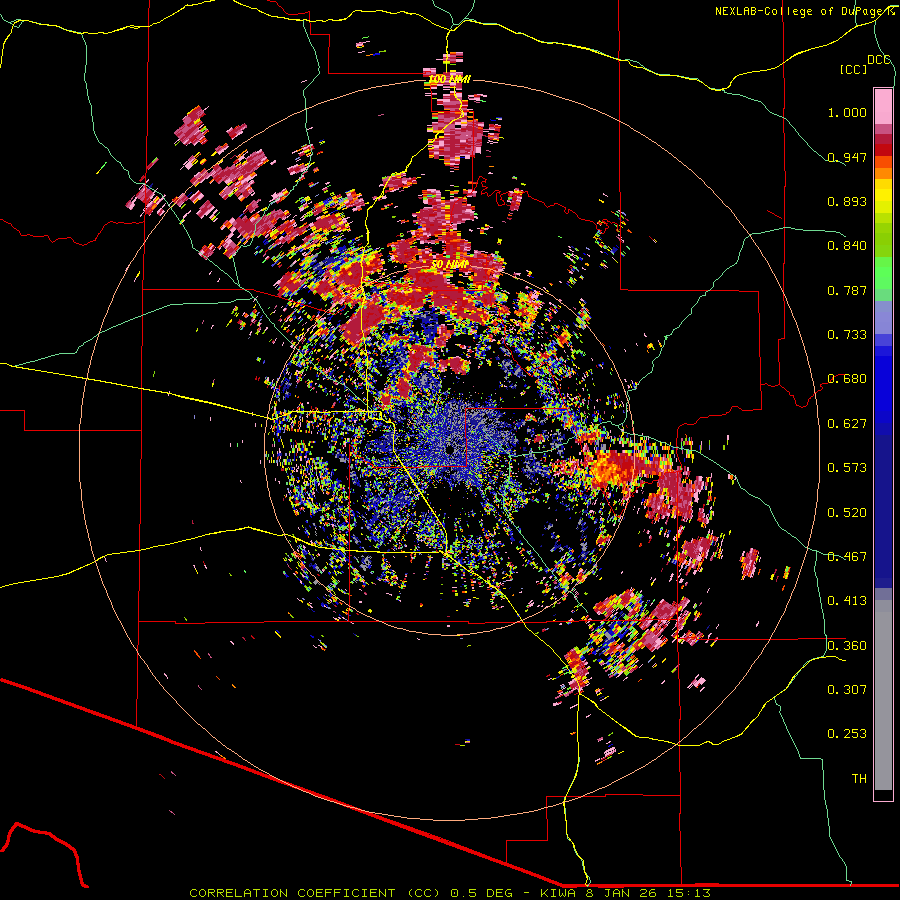Viewport: 900px width, 900px height.
Task: Click the 50 NMI range ring label
Action: click(449, 265)
